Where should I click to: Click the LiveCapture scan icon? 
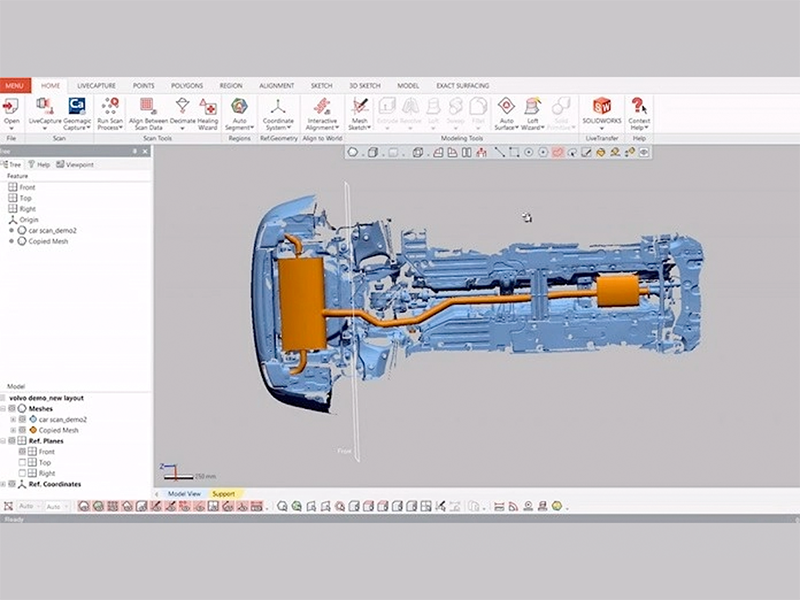[44, 108]
